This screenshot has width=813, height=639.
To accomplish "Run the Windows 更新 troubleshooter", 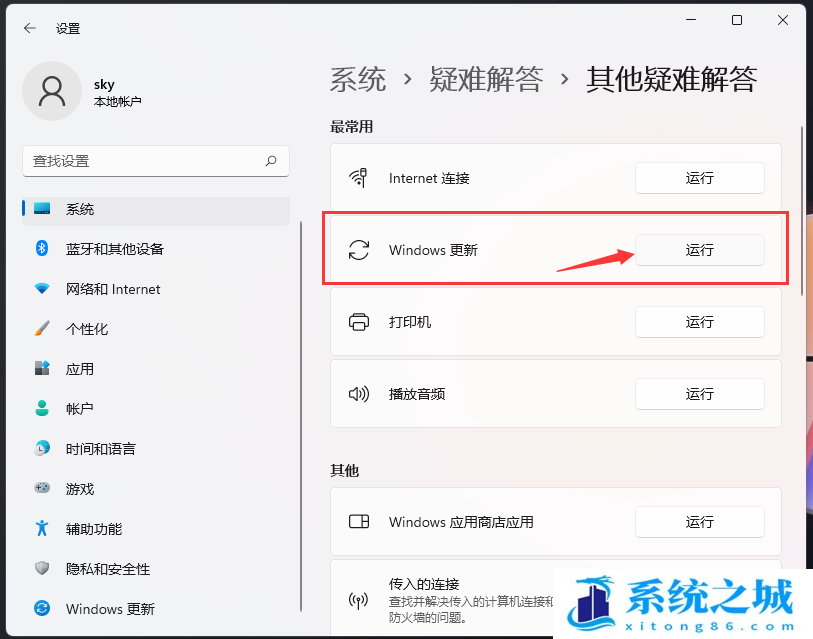I will point(699,250).
